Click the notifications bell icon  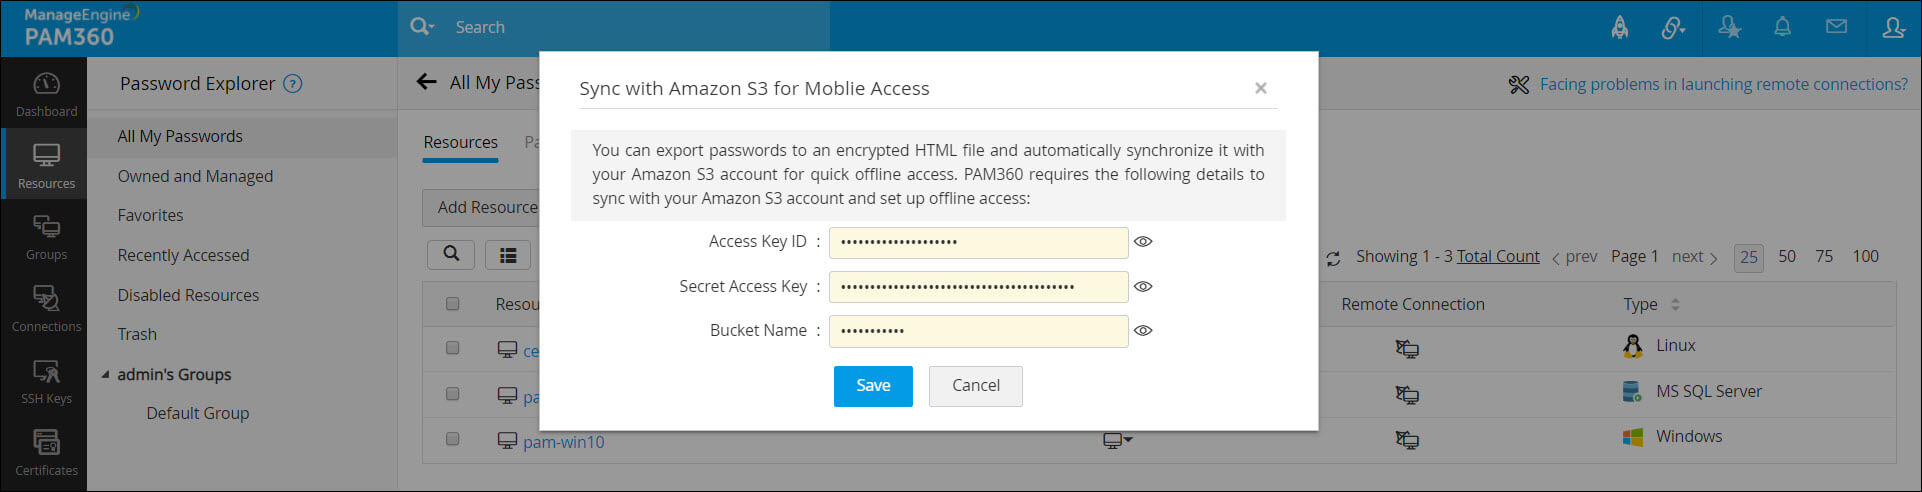coord(1782,27)
